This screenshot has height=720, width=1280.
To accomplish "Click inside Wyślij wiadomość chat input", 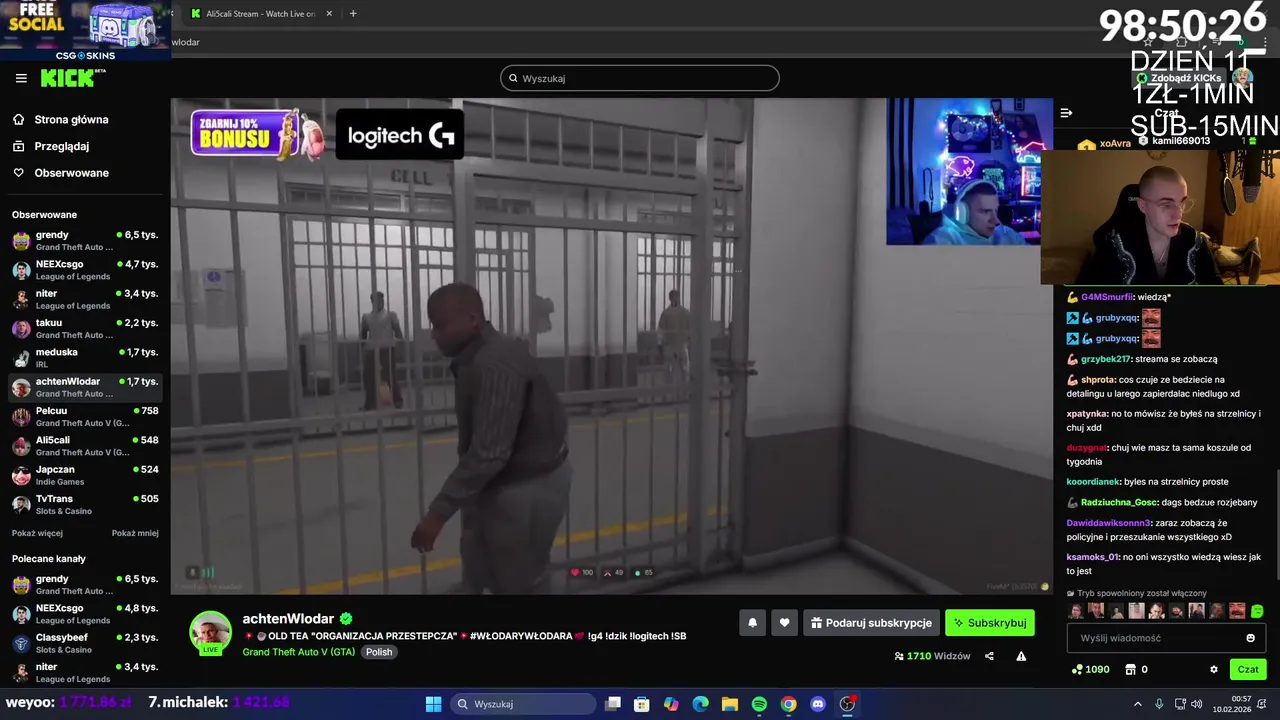I will 1153,638.
